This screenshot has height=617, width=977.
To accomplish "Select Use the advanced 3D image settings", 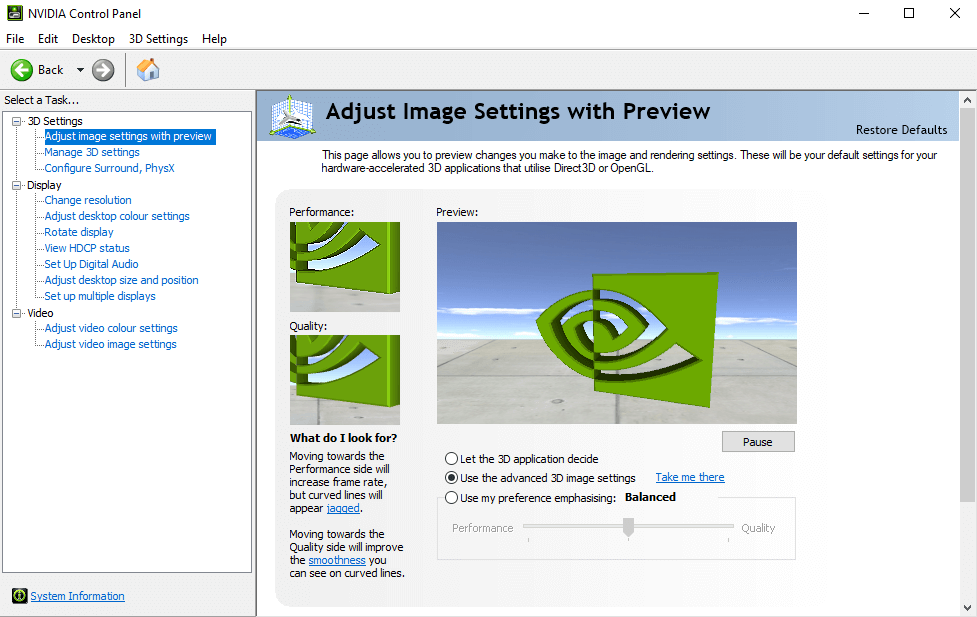I will coord(452,478).
